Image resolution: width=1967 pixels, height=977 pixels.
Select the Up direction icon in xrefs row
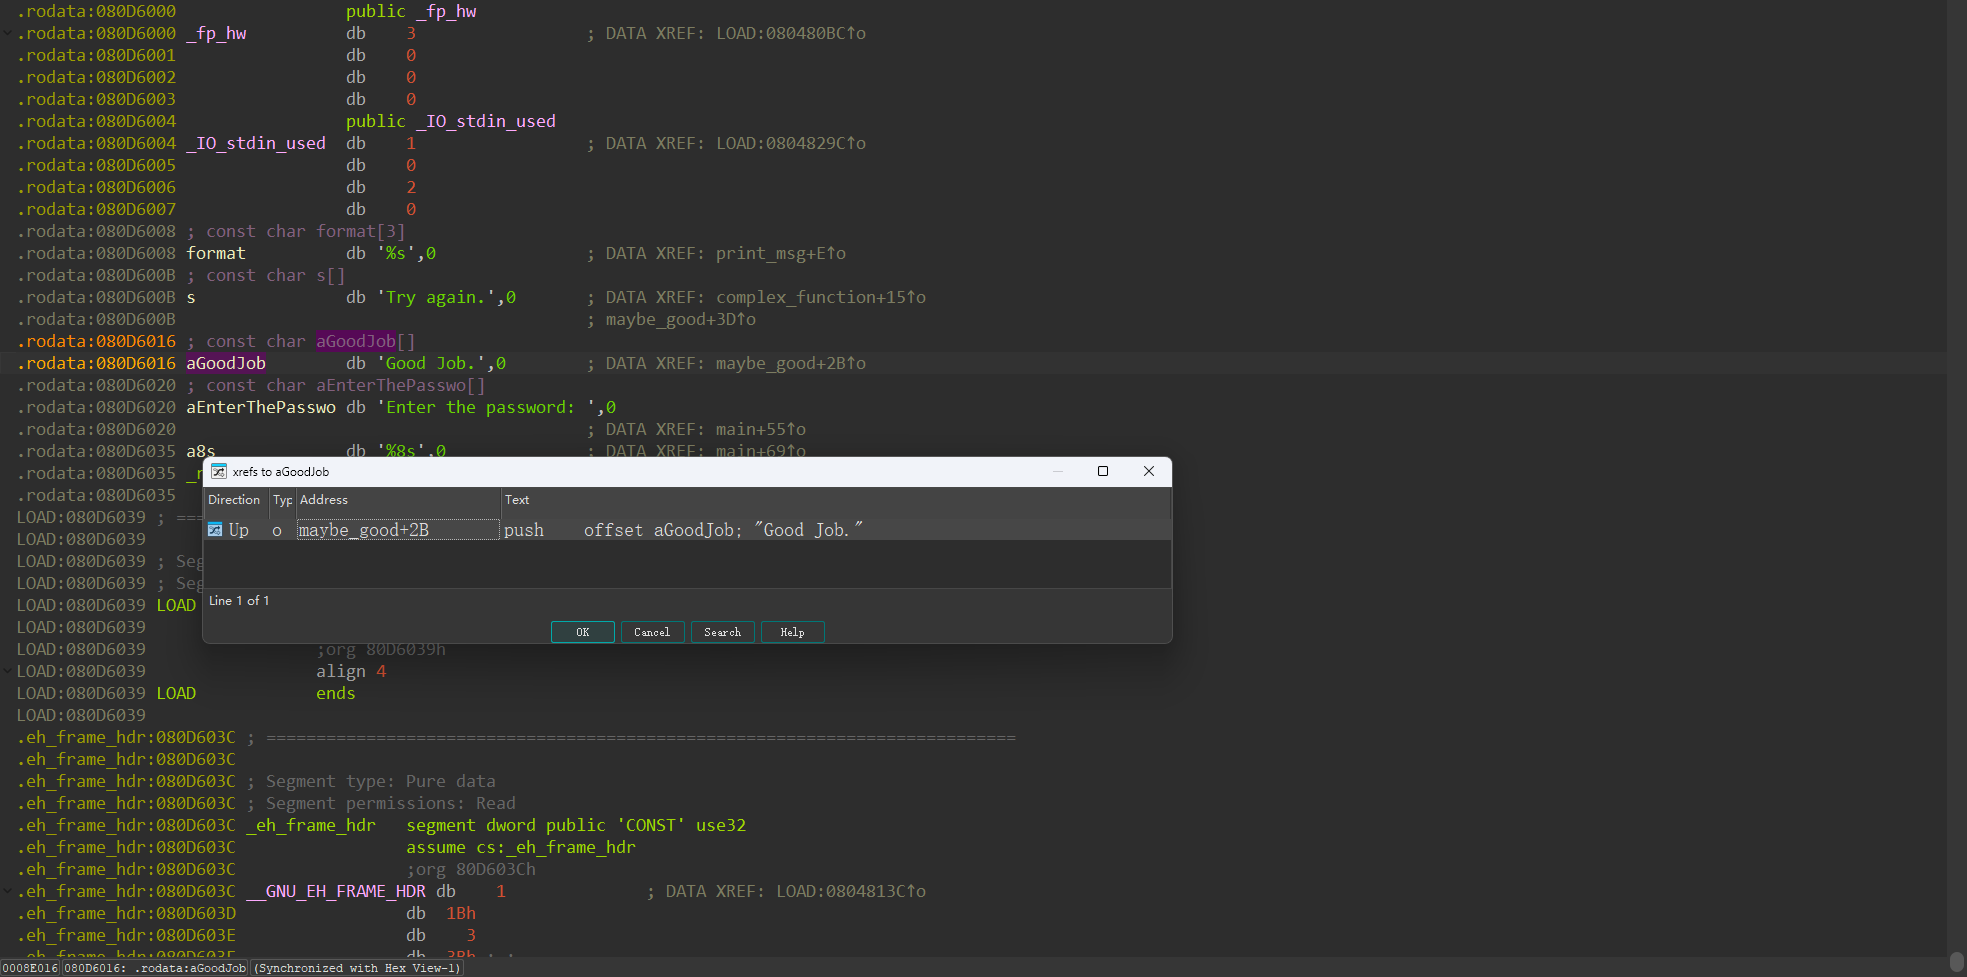coord(215,530)
